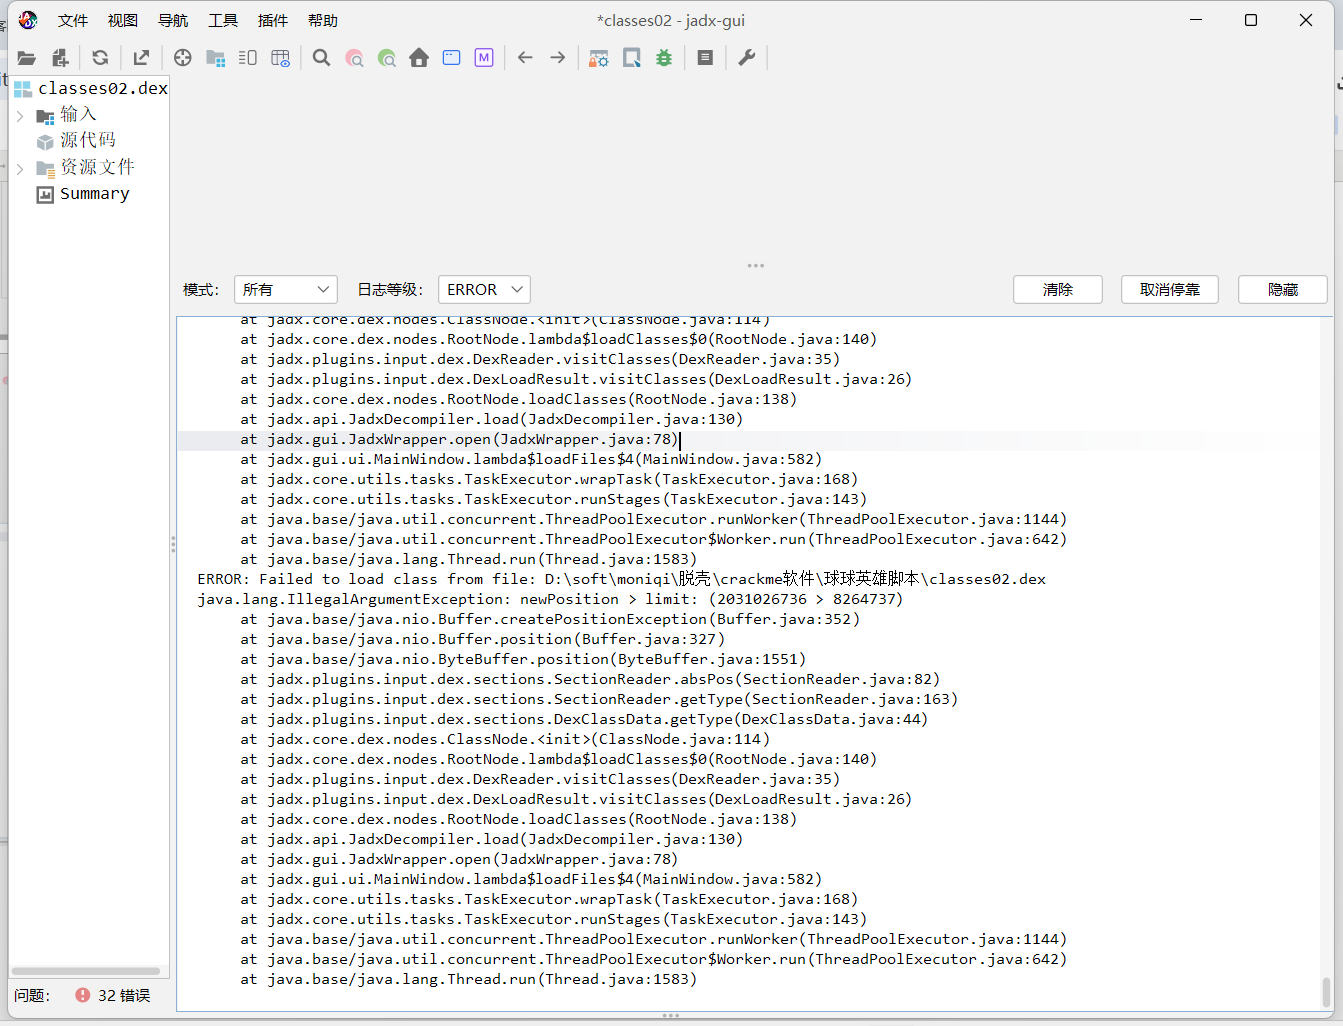Open AndroidManifest via the purple M icon

click(x=484, y=58)
